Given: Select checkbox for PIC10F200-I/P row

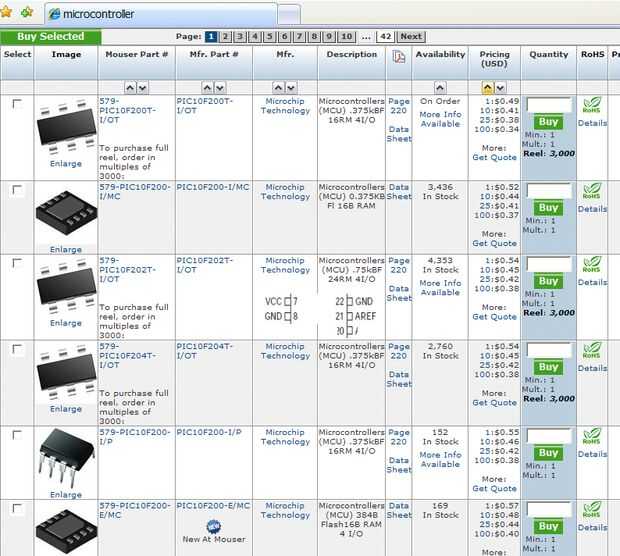Looking at the screenshot, I should coord(17,435).
